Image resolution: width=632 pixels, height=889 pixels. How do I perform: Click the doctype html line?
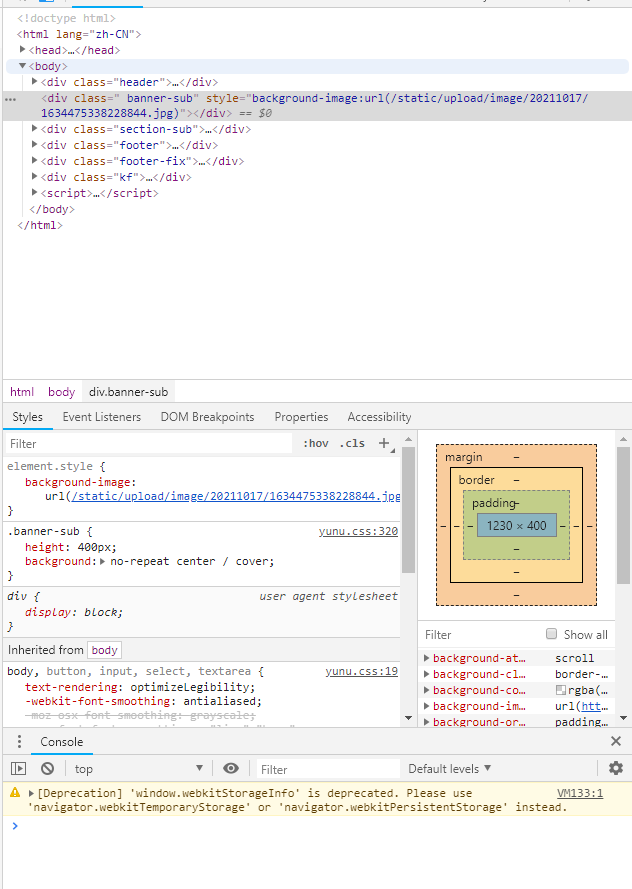click(x=66, y=18)
